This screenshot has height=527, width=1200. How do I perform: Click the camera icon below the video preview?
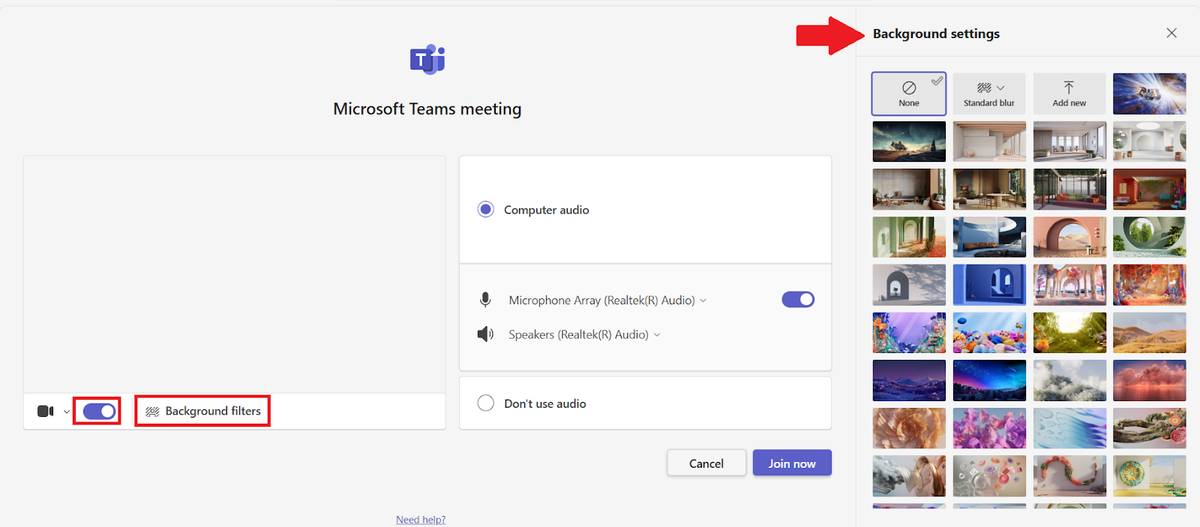45,411
